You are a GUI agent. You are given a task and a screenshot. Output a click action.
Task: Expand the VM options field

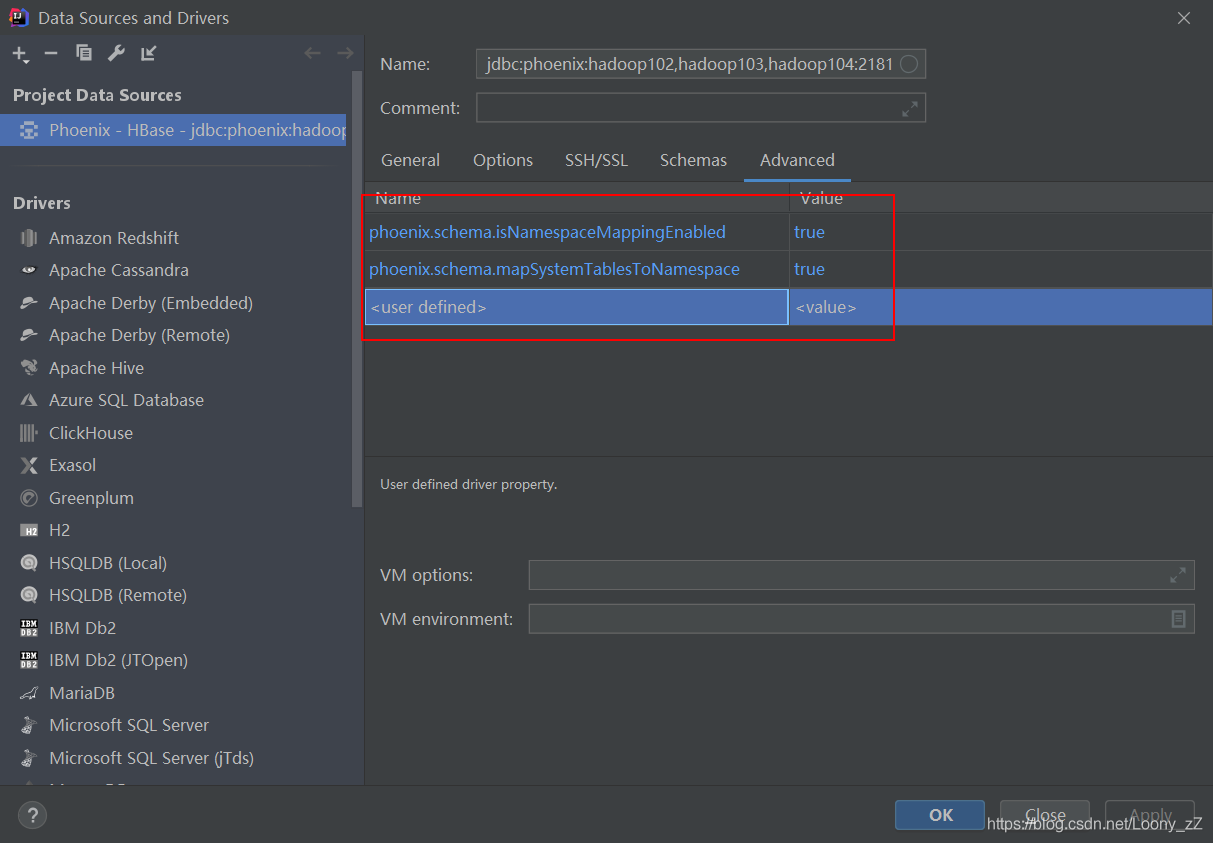pos(1178,575)
